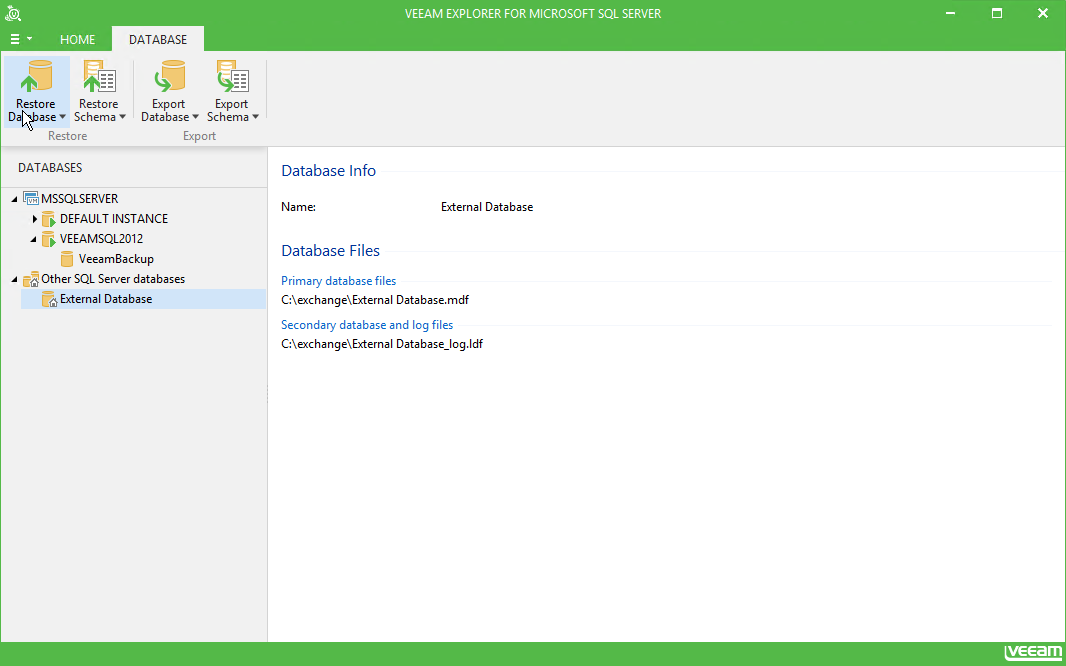Click the Veeam Explorer app icon in title bar
Viewport: 1066px width, 666px height.
coord(13,14)
